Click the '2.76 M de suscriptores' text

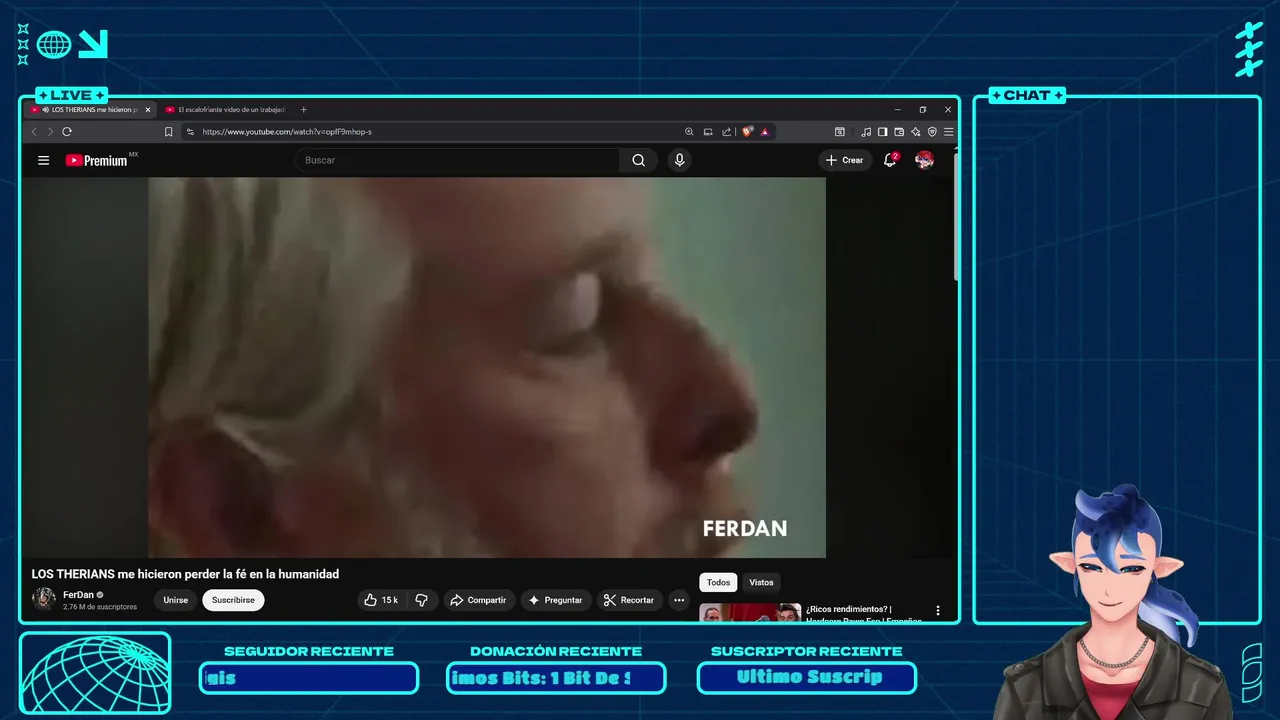[100, 607]
